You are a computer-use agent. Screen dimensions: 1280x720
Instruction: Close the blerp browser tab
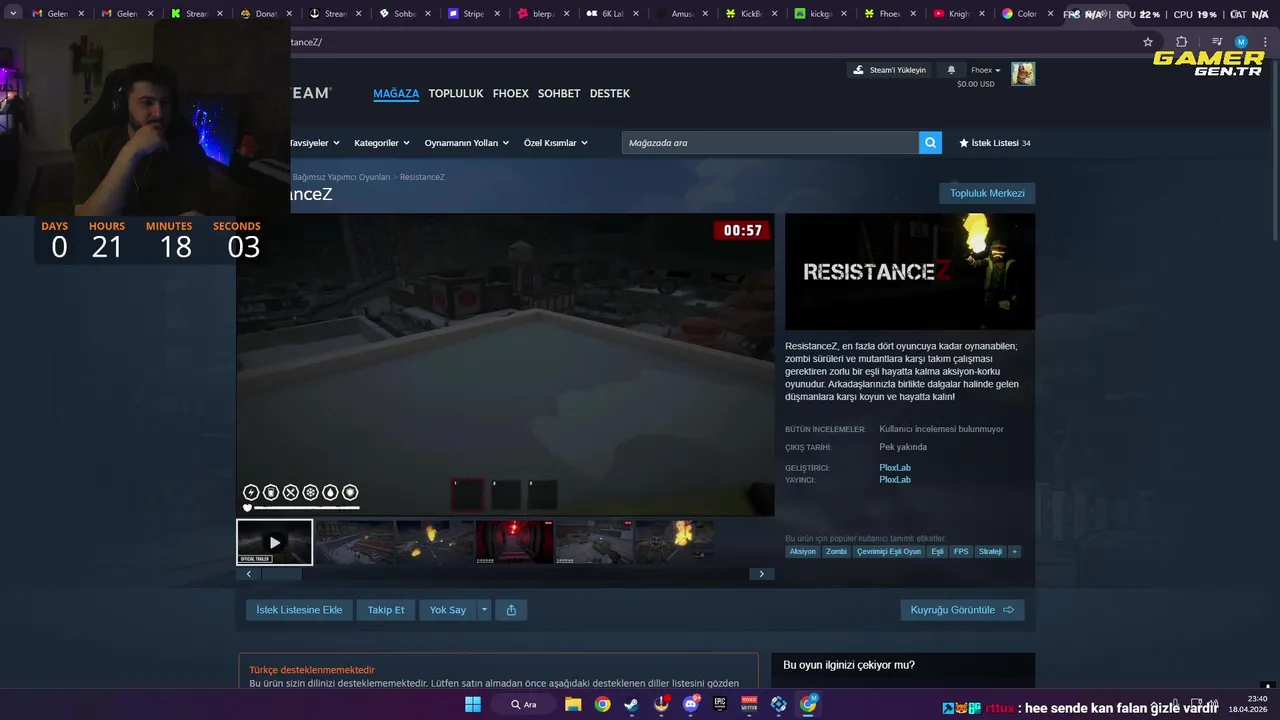click(566, 14)
